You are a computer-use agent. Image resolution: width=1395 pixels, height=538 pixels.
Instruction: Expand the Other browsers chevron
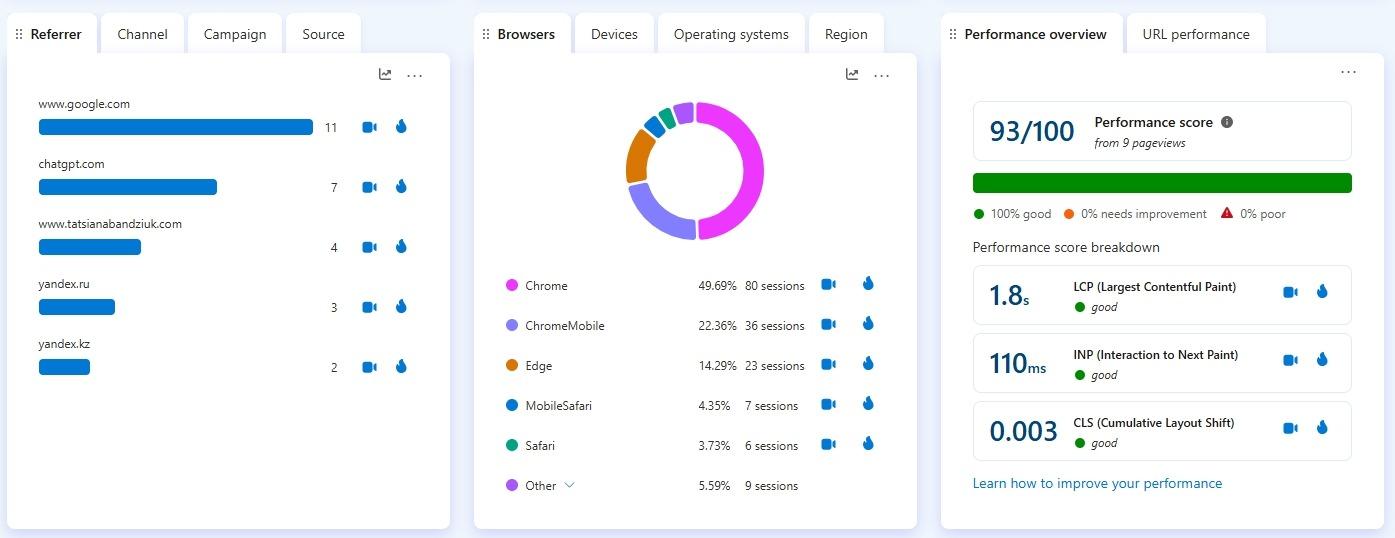click(570, 485)
